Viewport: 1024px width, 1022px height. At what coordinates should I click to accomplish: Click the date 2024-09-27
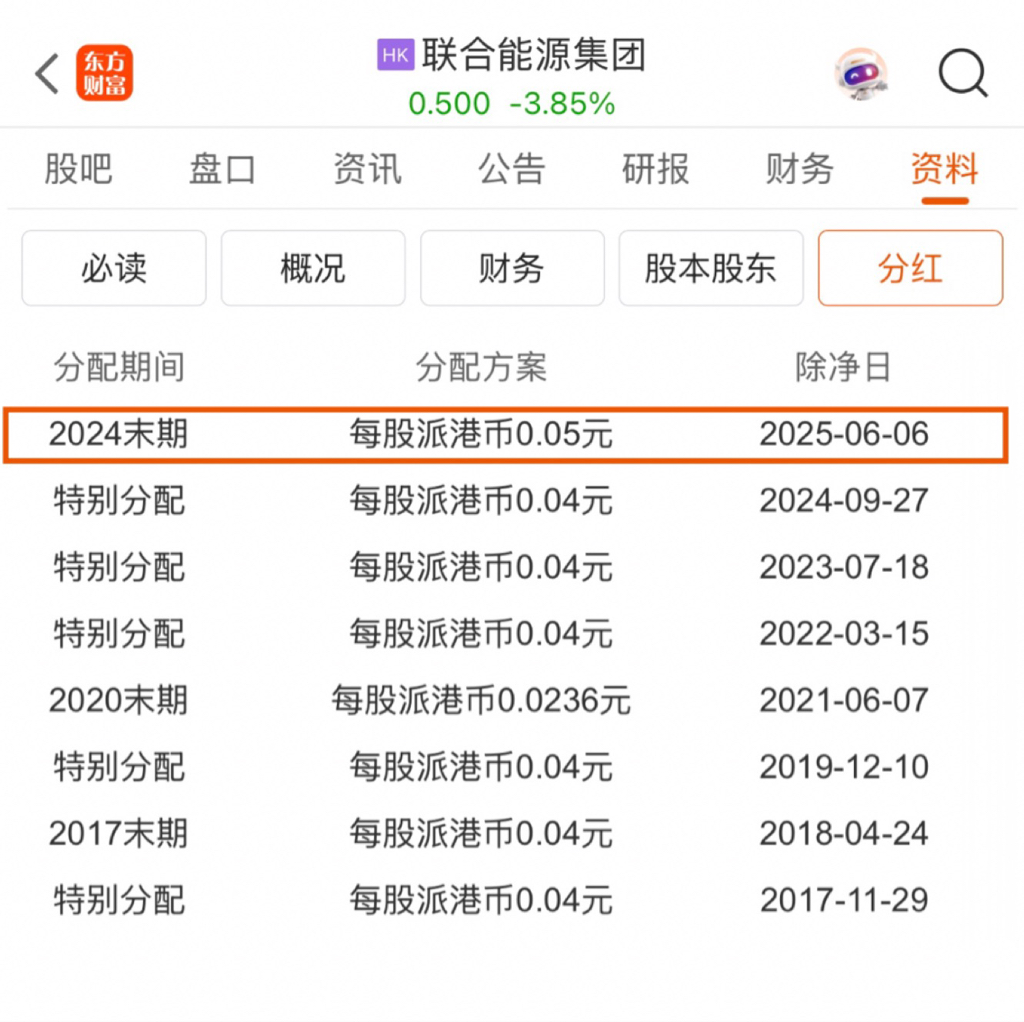click(844, 502)
